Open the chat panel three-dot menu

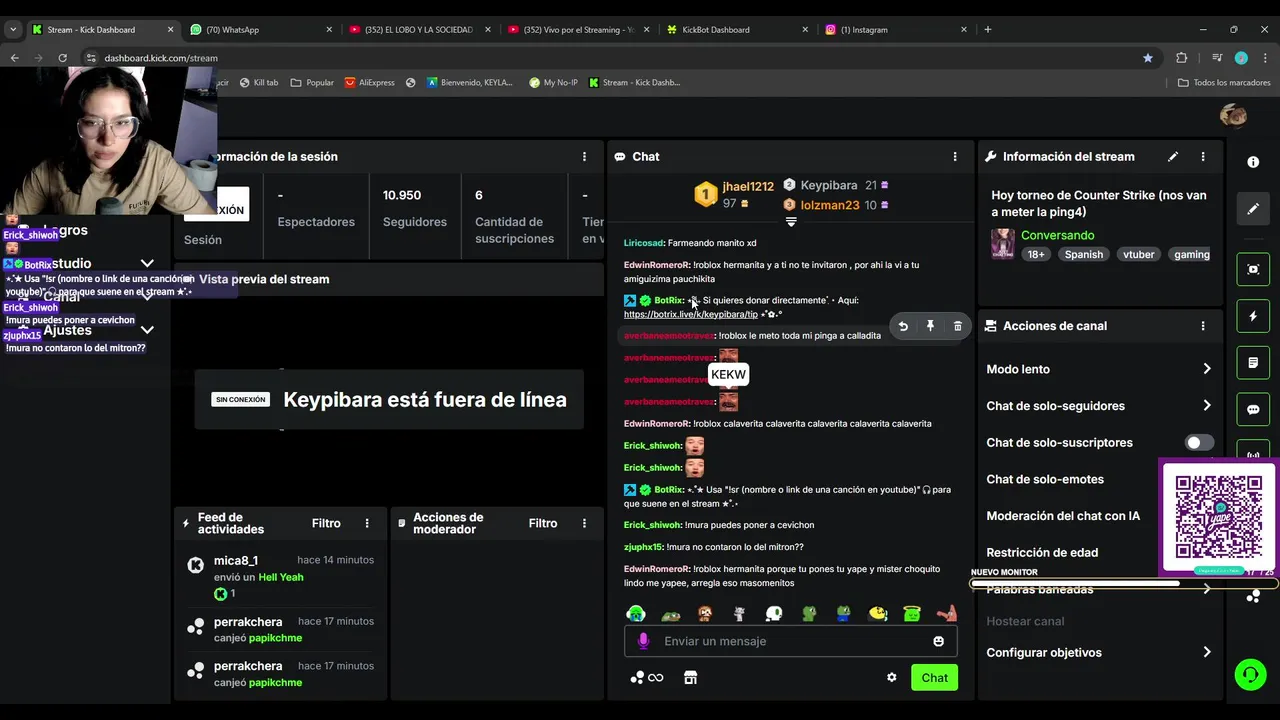click(955, 157)
